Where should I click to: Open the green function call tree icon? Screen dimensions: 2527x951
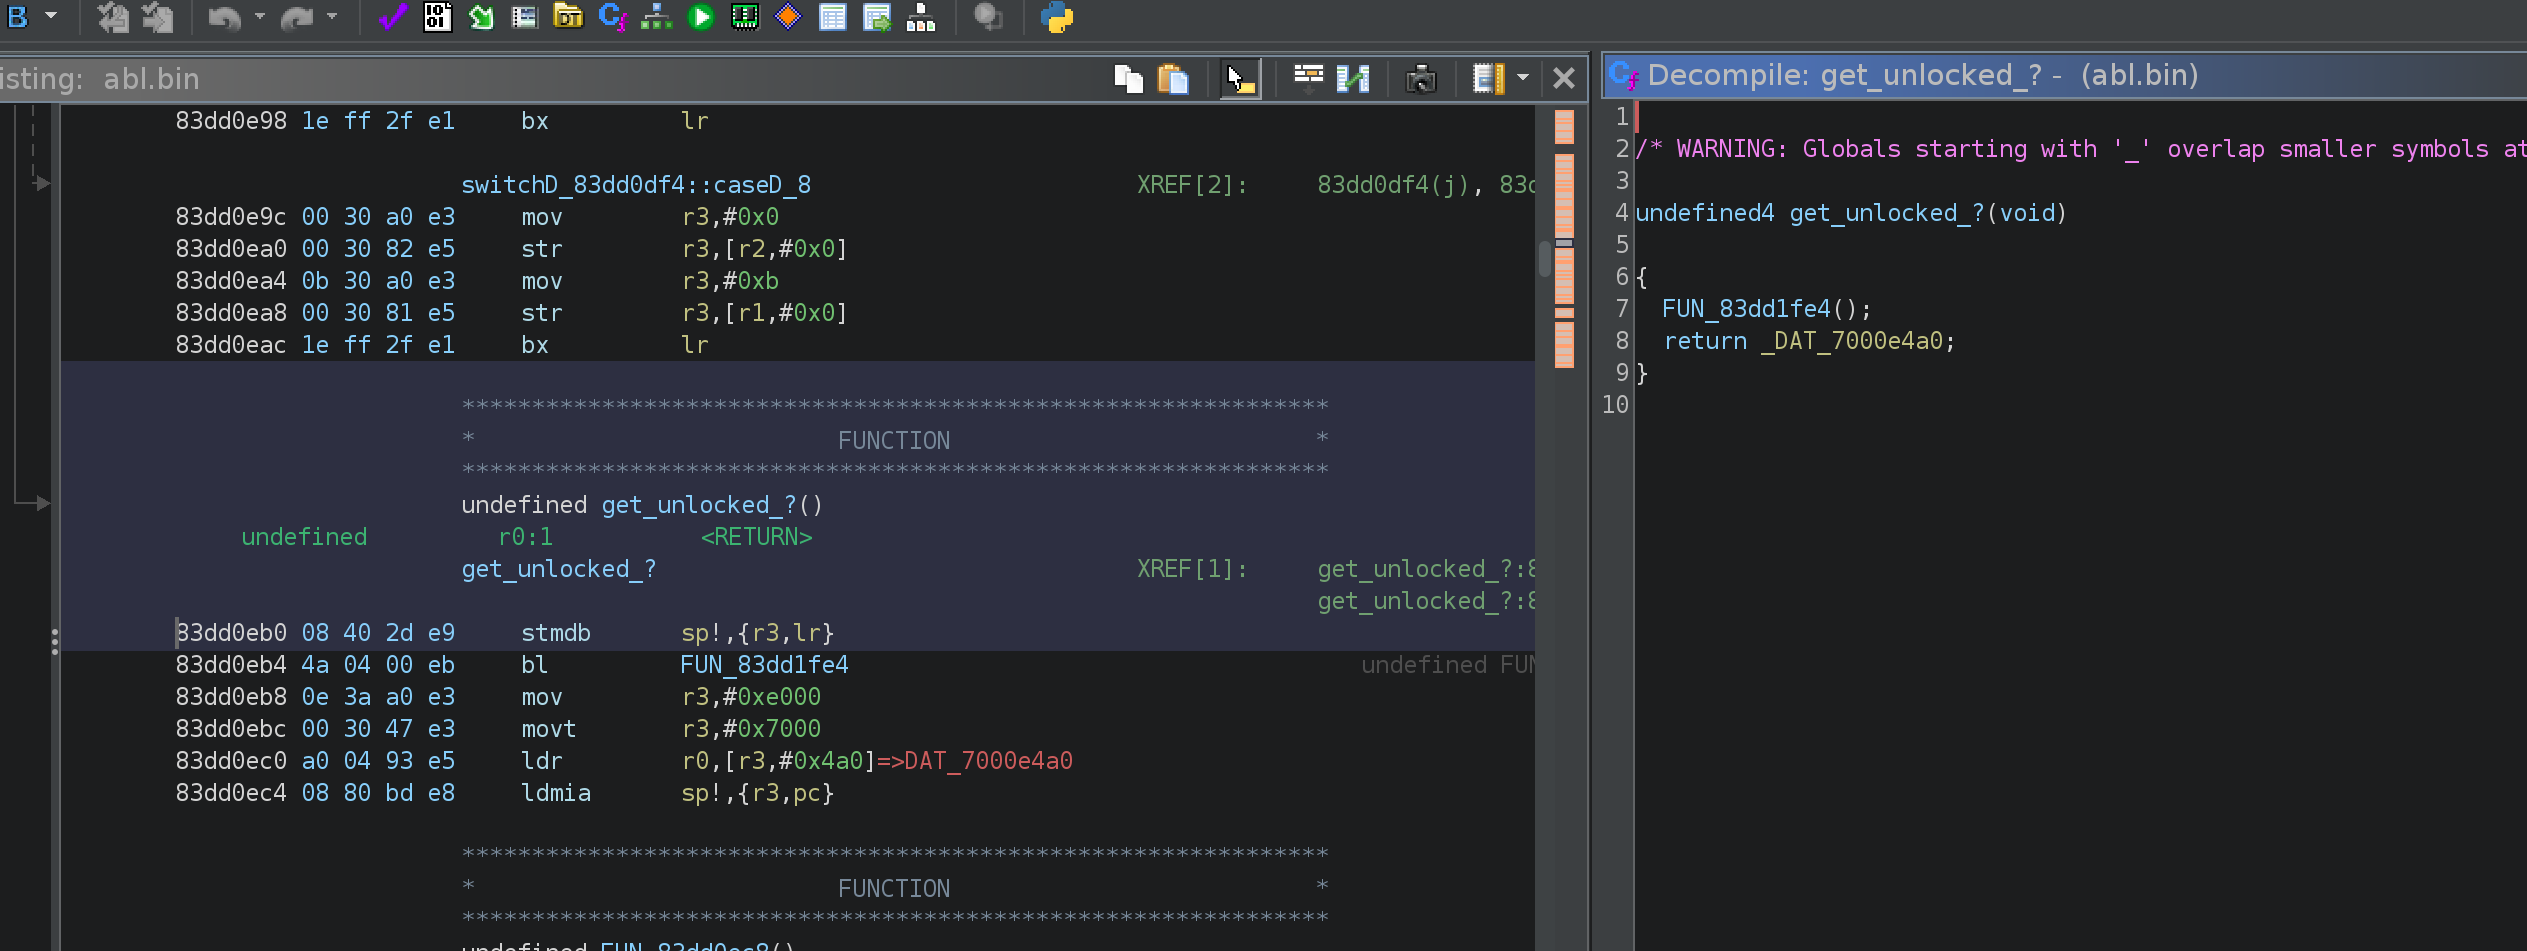point(657,17)
